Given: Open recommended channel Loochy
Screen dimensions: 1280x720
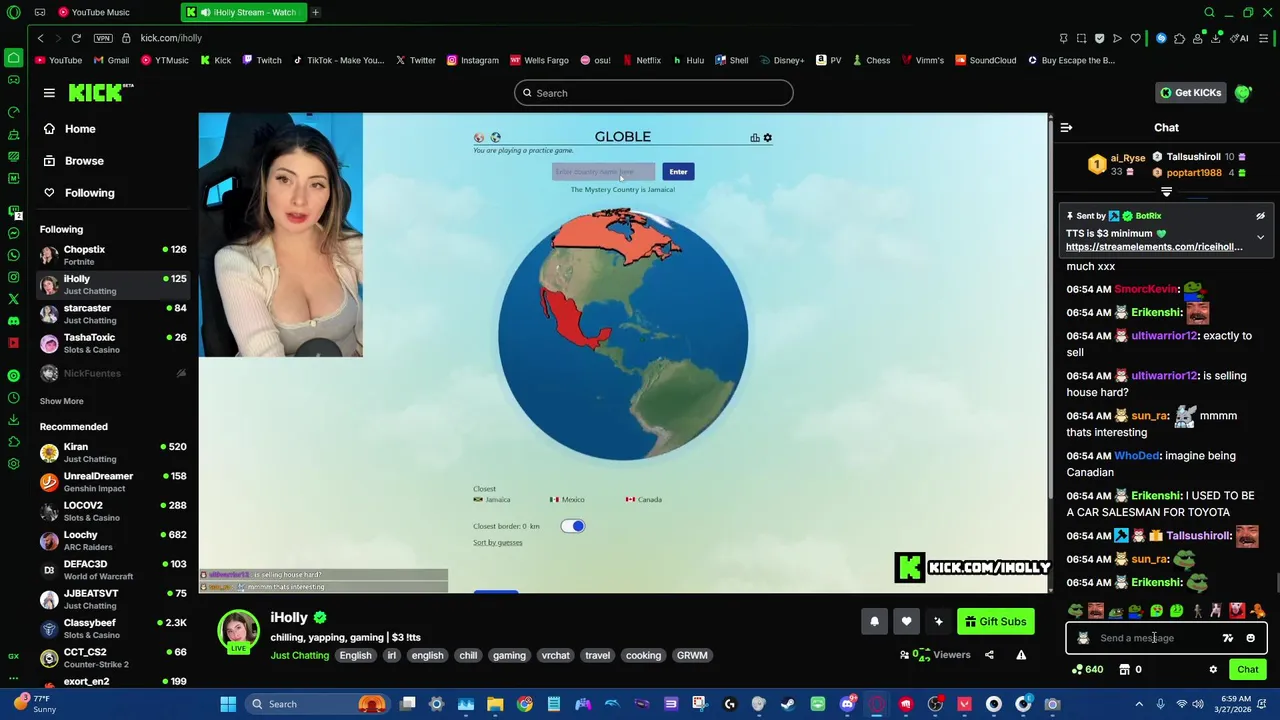Looking at the screenshot, I should pyautogui.click(x=113, y=541).
